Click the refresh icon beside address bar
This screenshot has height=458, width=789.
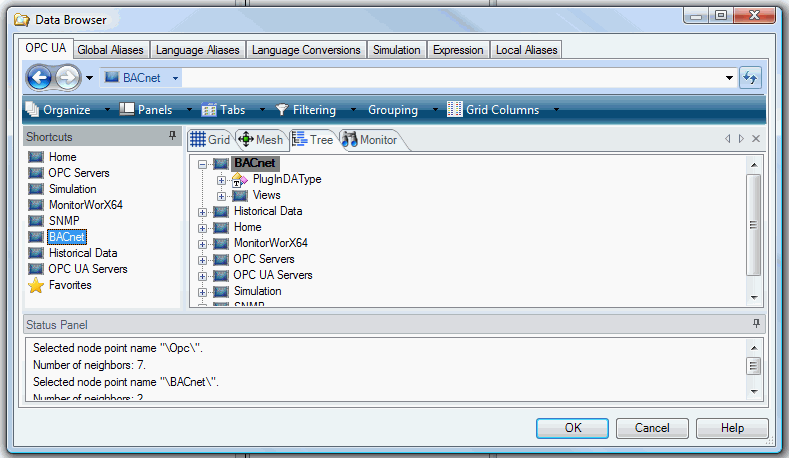tap(750, 78)
